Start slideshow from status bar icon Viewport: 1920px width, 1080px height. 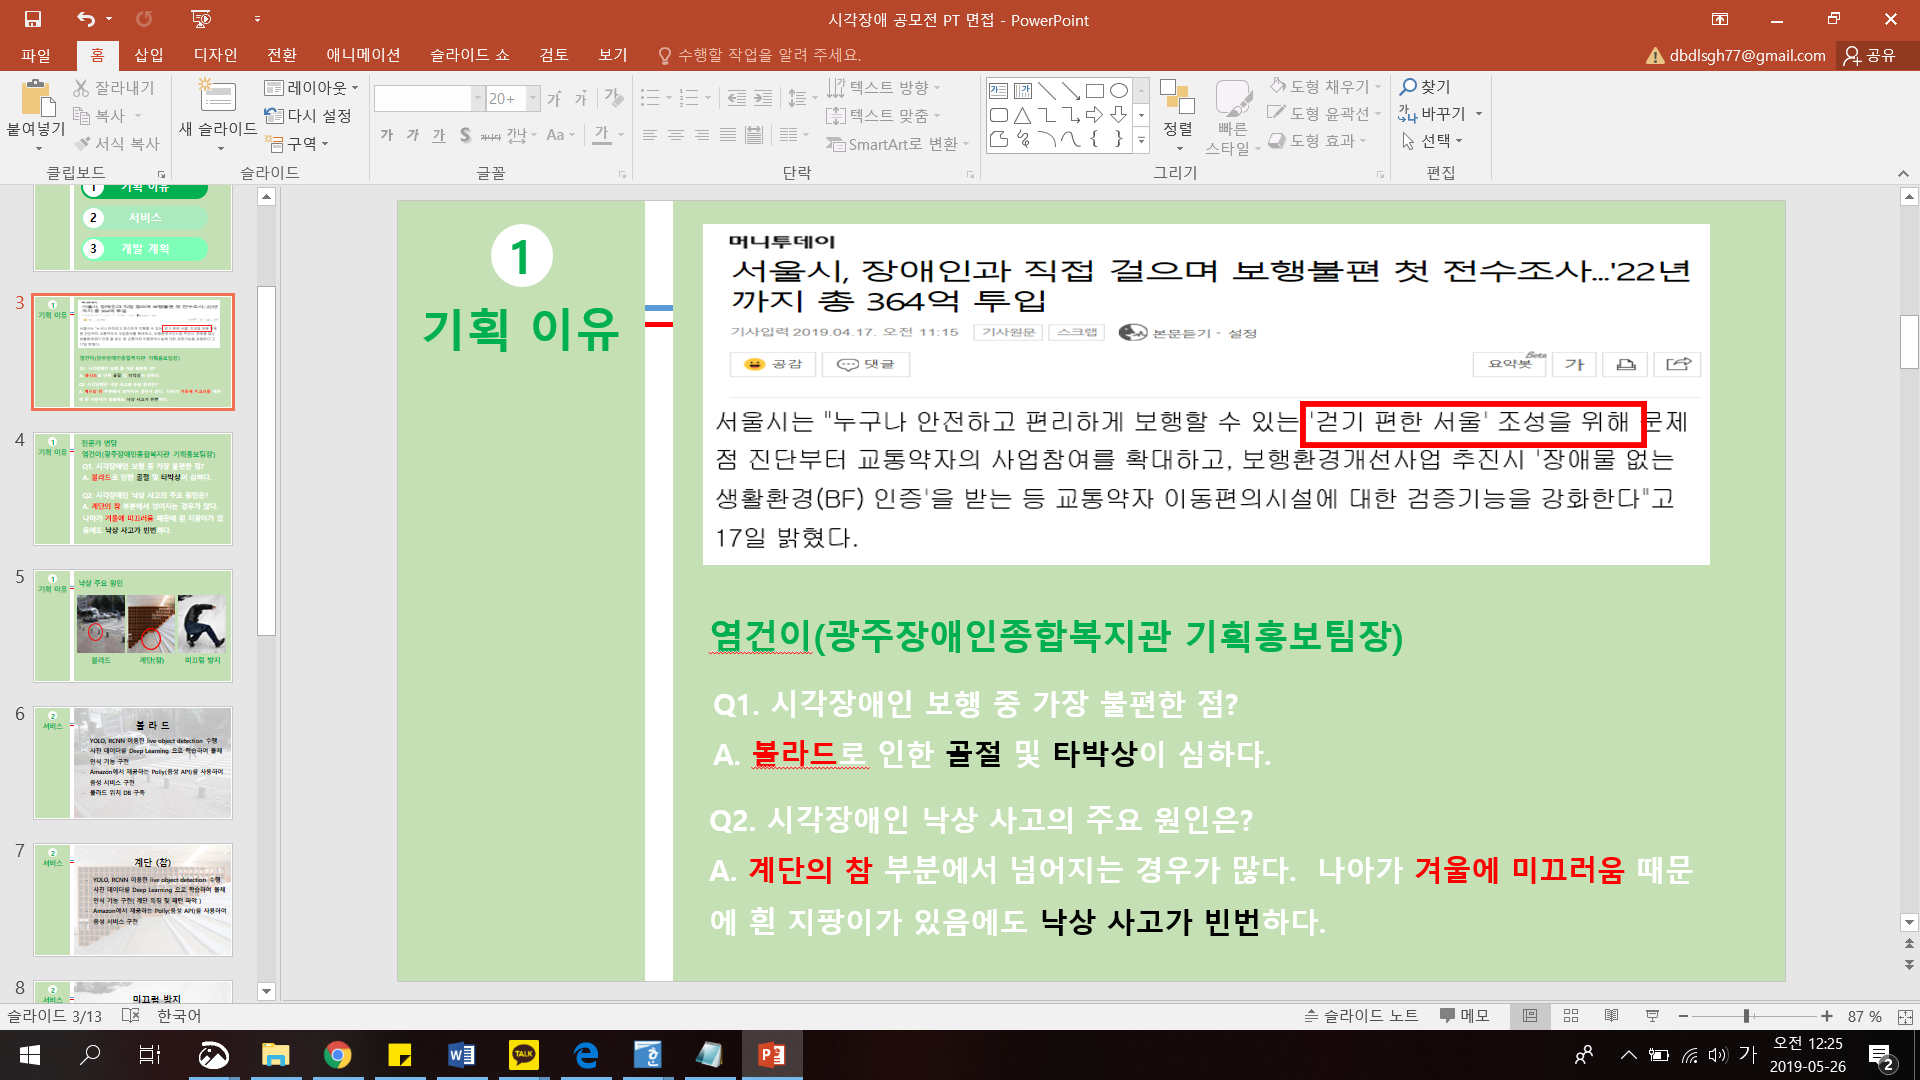click(1652, 1016)
